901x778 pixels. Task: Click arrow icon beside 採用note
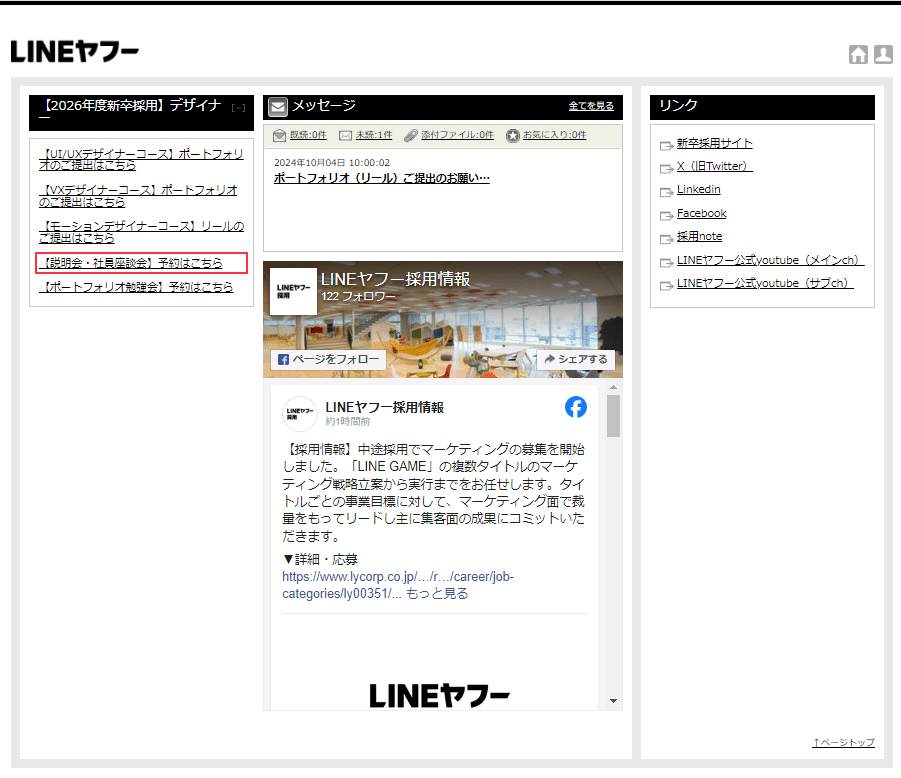(x=666, y=238)
